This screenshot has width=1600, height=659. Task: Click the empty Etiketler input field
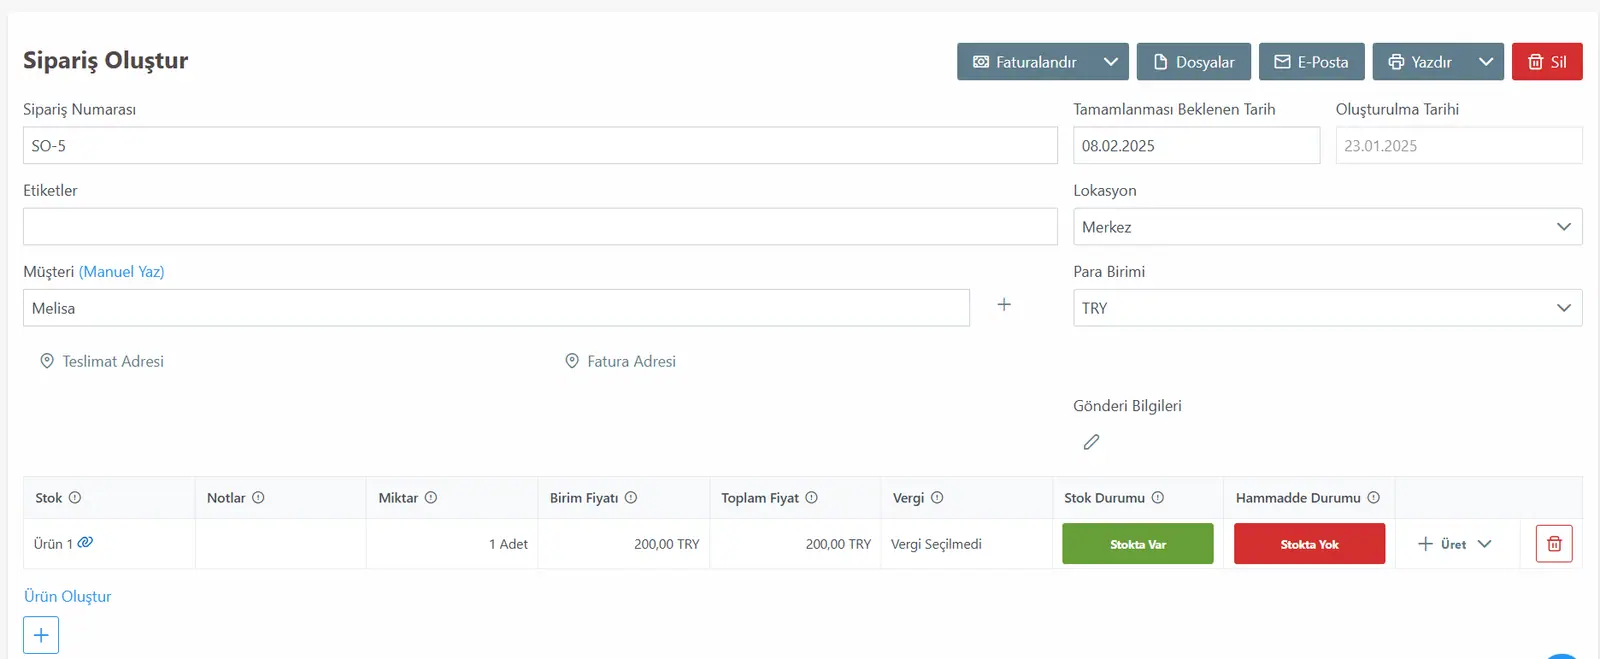click(x=540, y=226)
